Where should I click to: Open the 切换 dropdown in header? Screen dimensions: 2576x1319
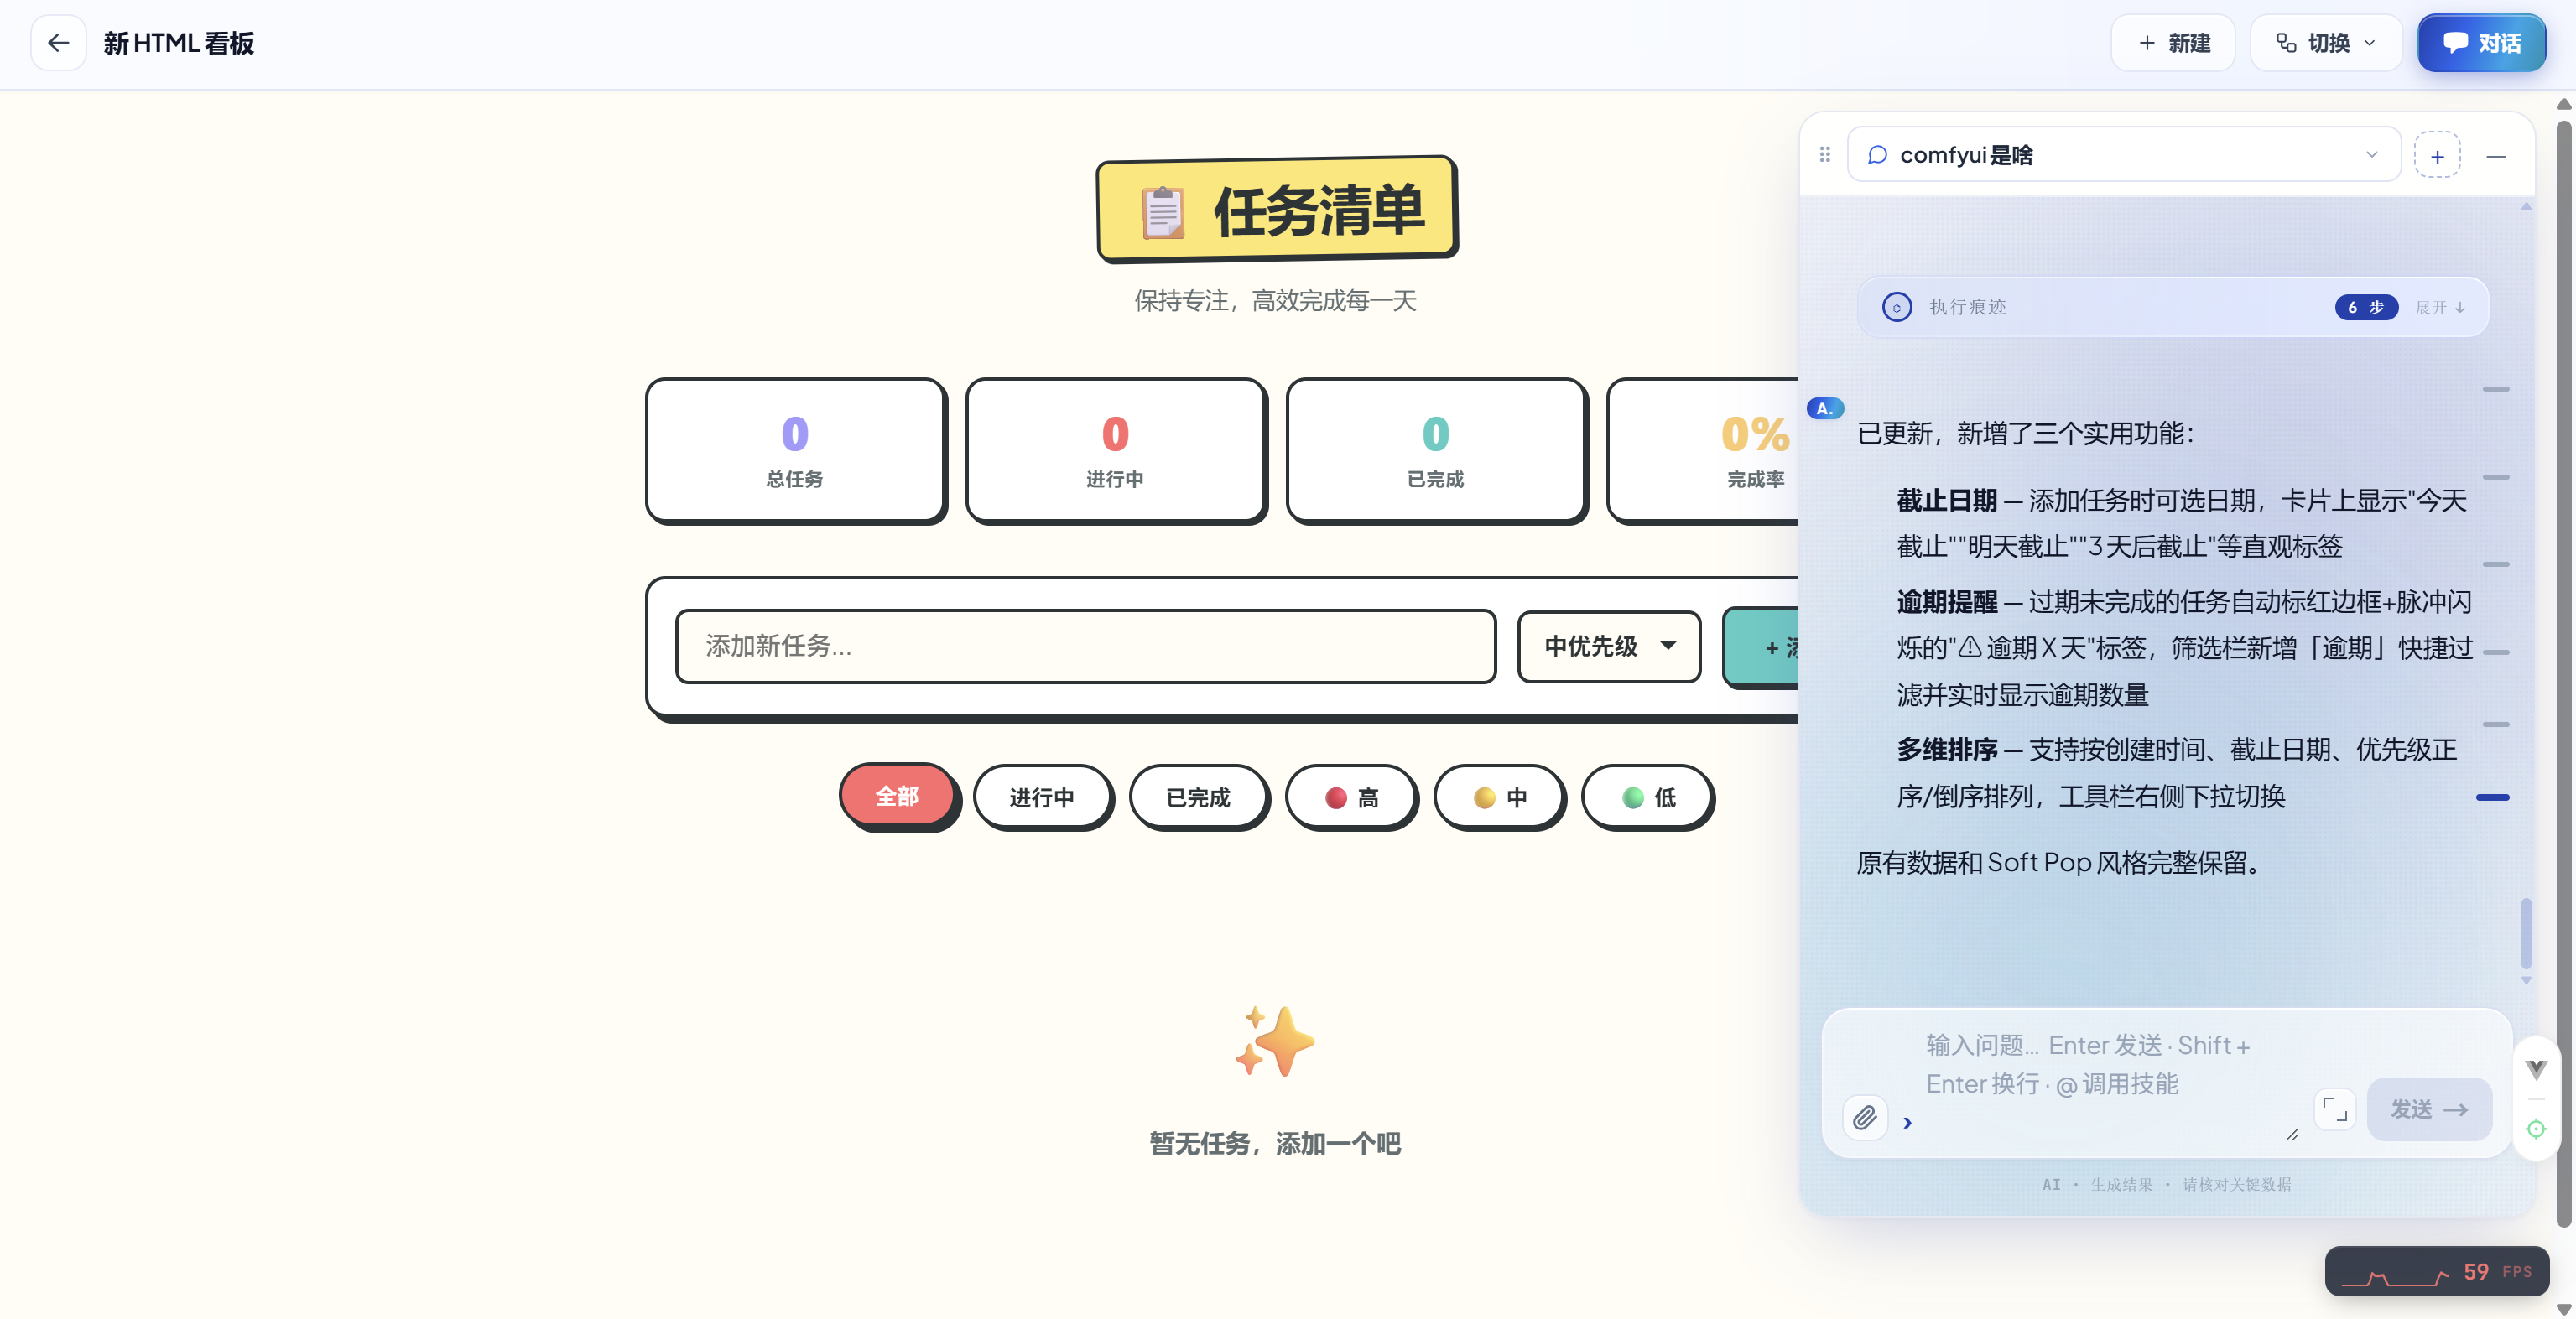point(2325,43)
